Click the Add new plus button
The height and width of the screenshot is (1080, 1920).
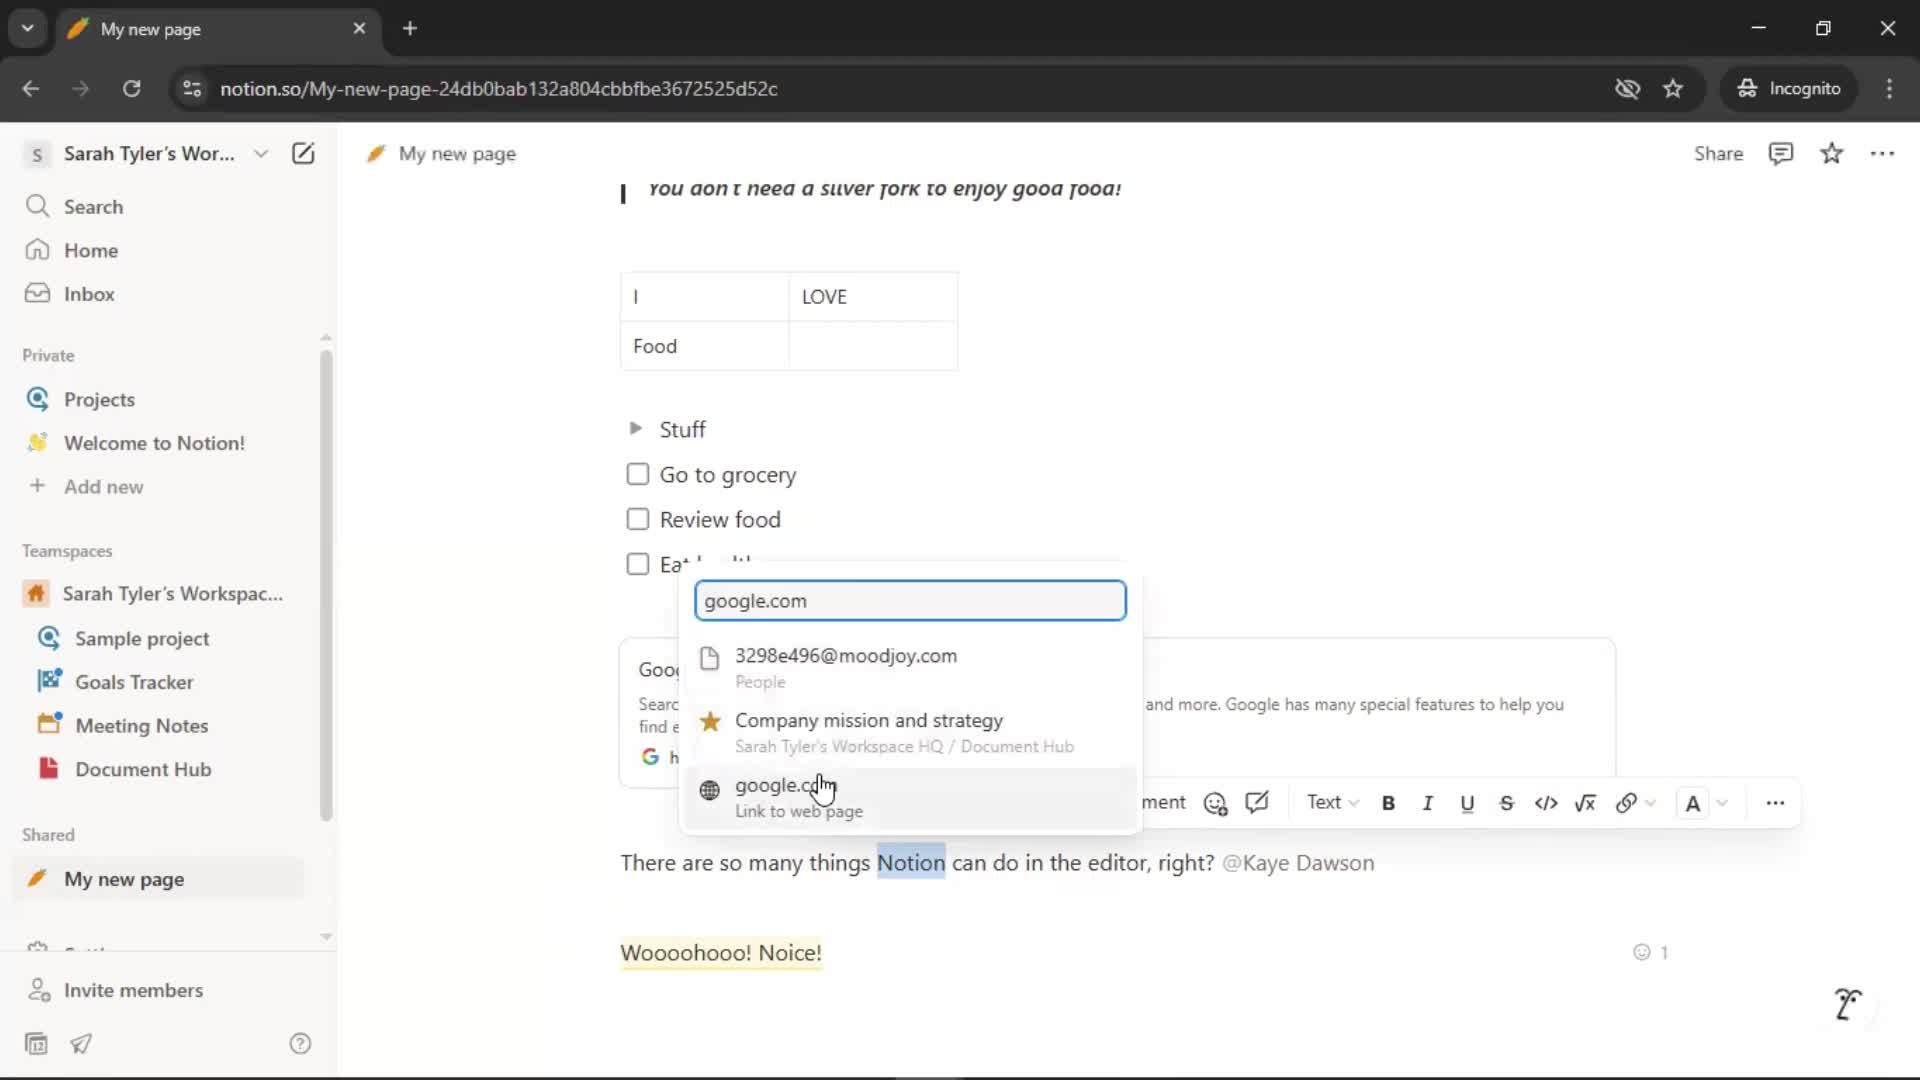point(37,486)
